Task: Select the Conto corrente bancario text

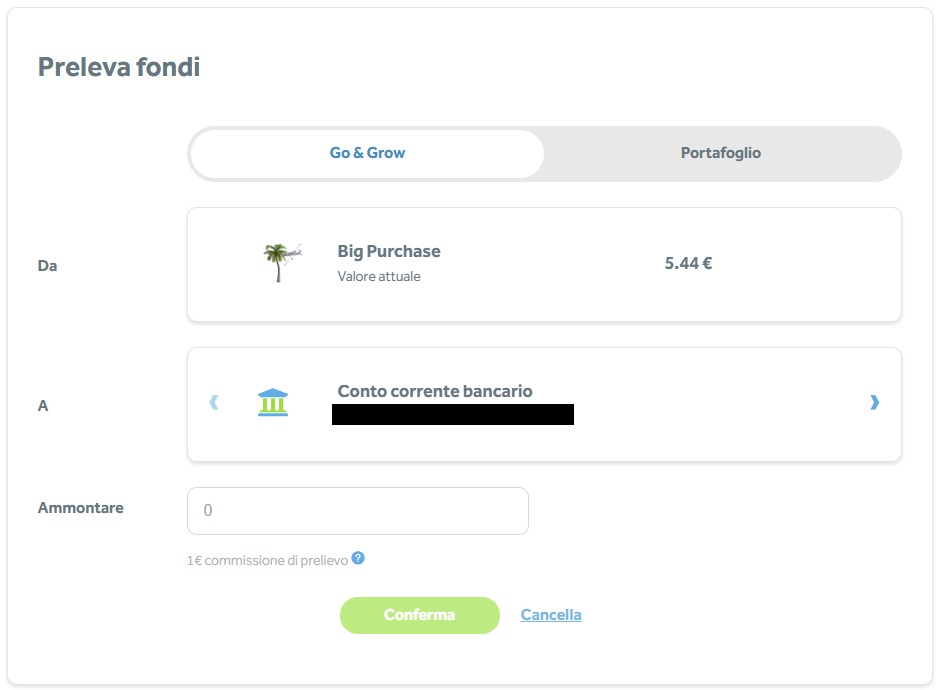Action: [x=435, y=391]
